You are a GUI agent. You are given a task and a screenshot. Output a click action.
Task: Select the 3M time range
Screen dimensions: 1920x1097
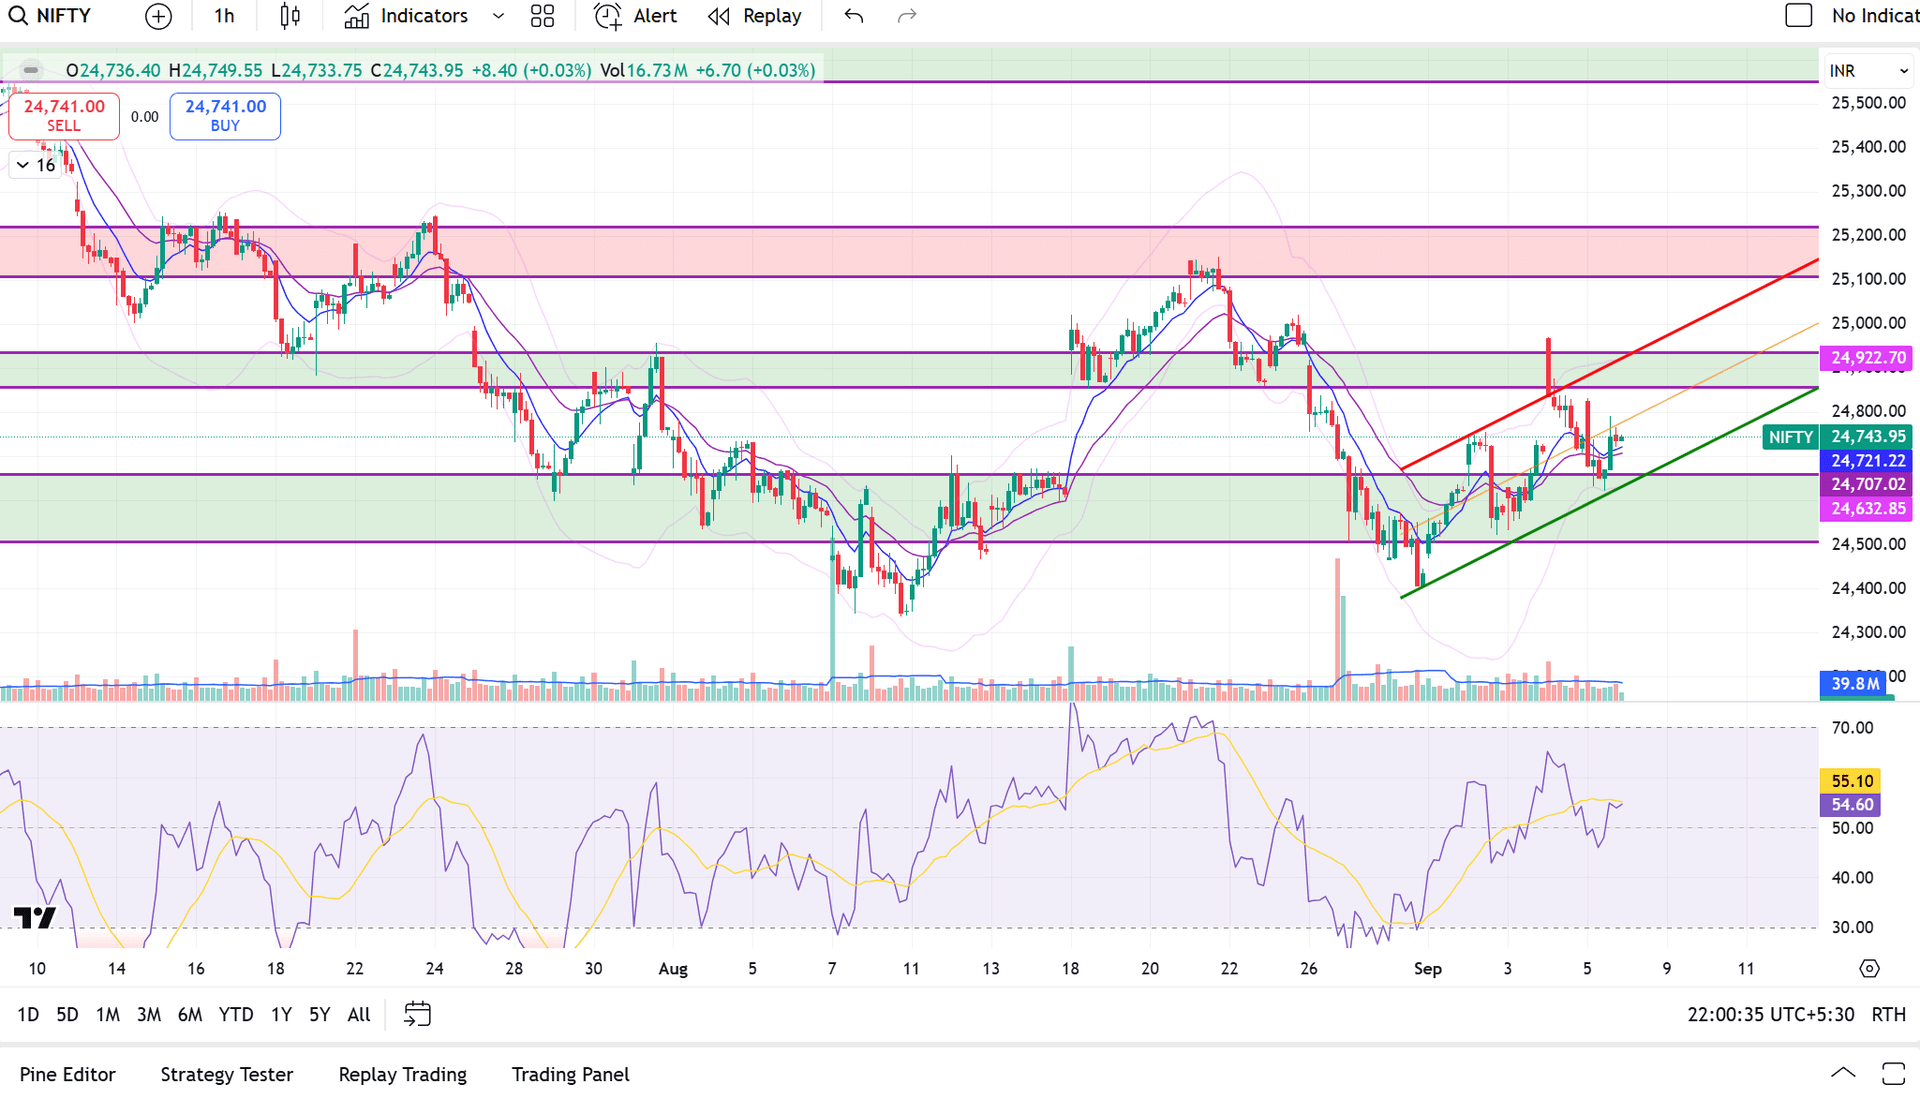149,1015
